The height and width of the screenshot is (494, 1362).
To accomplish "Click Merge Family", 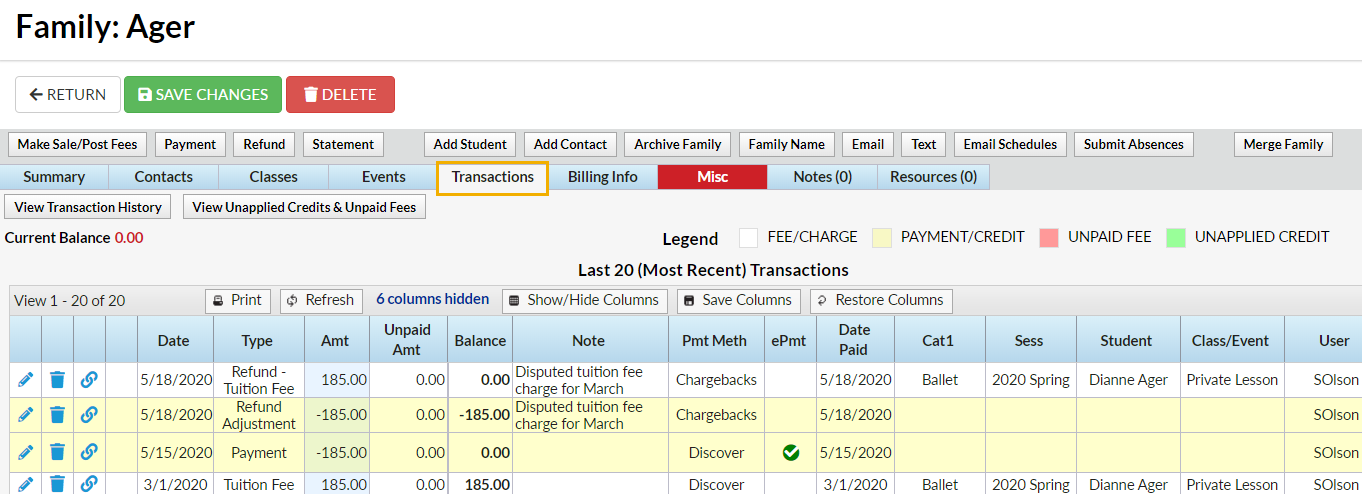I will coord(1283,144).
